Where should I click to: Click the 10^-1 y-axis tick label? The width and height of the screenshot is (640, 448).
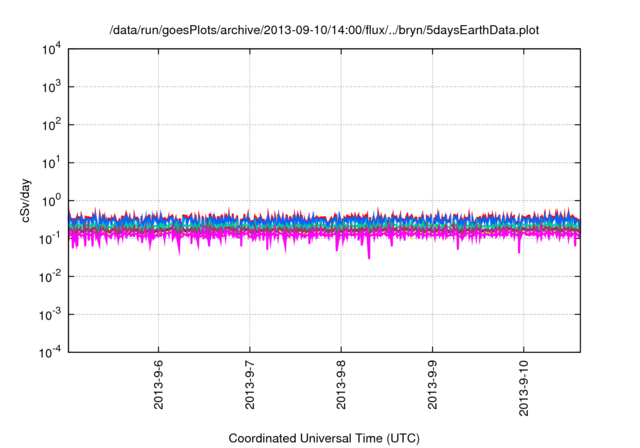coord(50,239)
